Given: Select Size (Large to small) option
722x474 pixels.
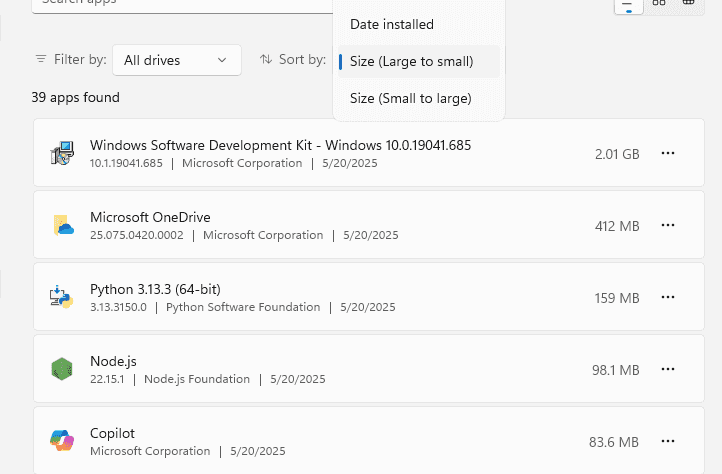Looking at the screenshot, I should click(411, 62).
